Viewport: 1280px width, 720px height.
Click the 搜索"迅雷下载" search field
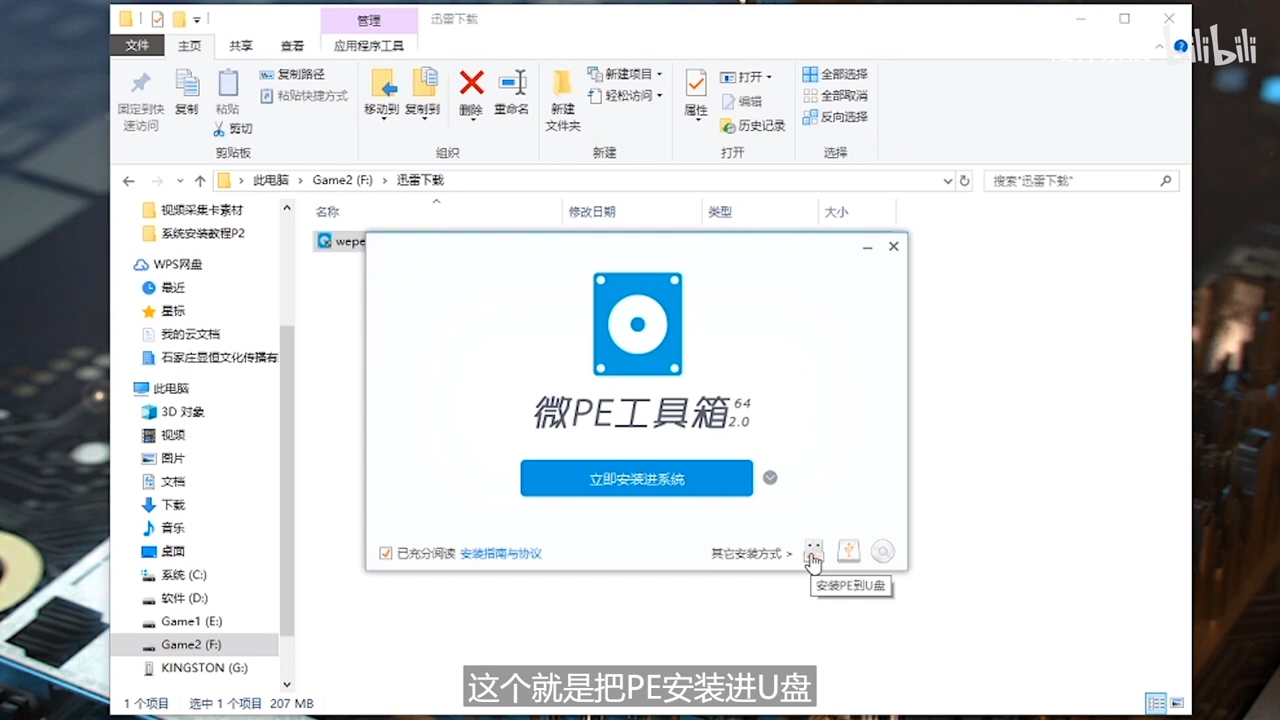[1081, 181]
